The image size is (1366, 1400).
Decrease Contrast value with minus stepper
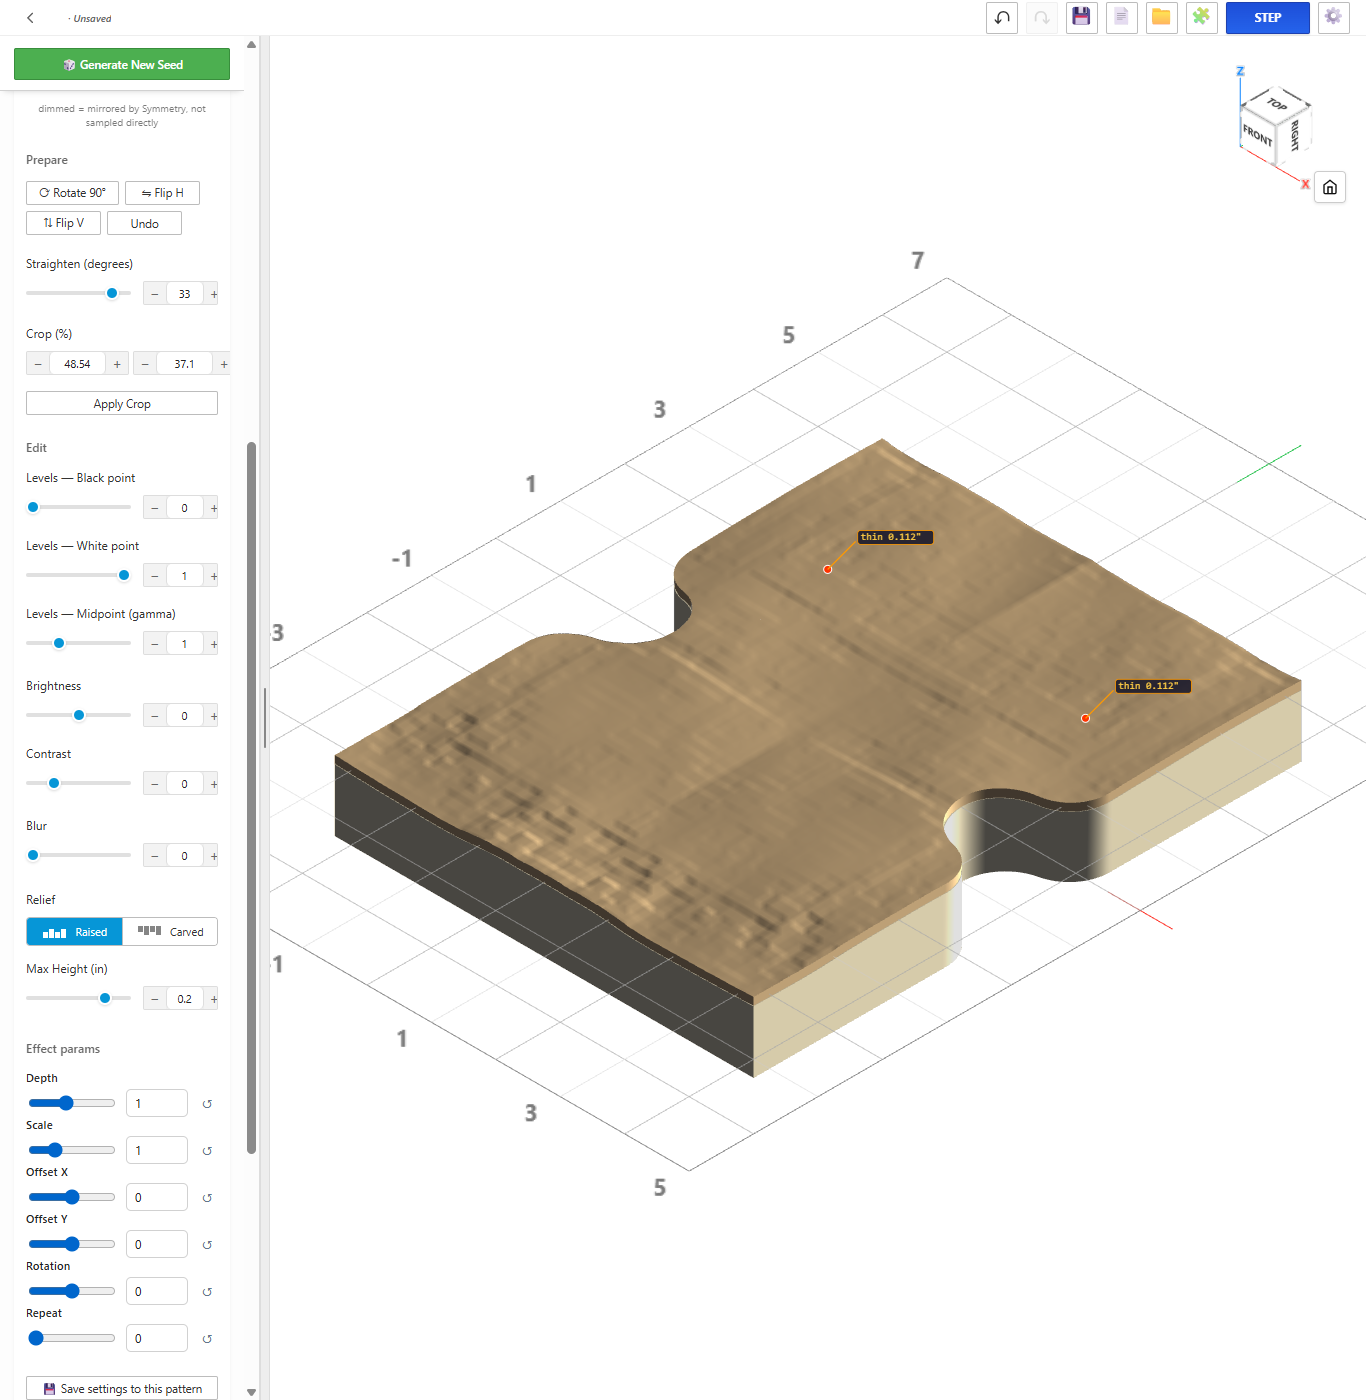(155, 784)
